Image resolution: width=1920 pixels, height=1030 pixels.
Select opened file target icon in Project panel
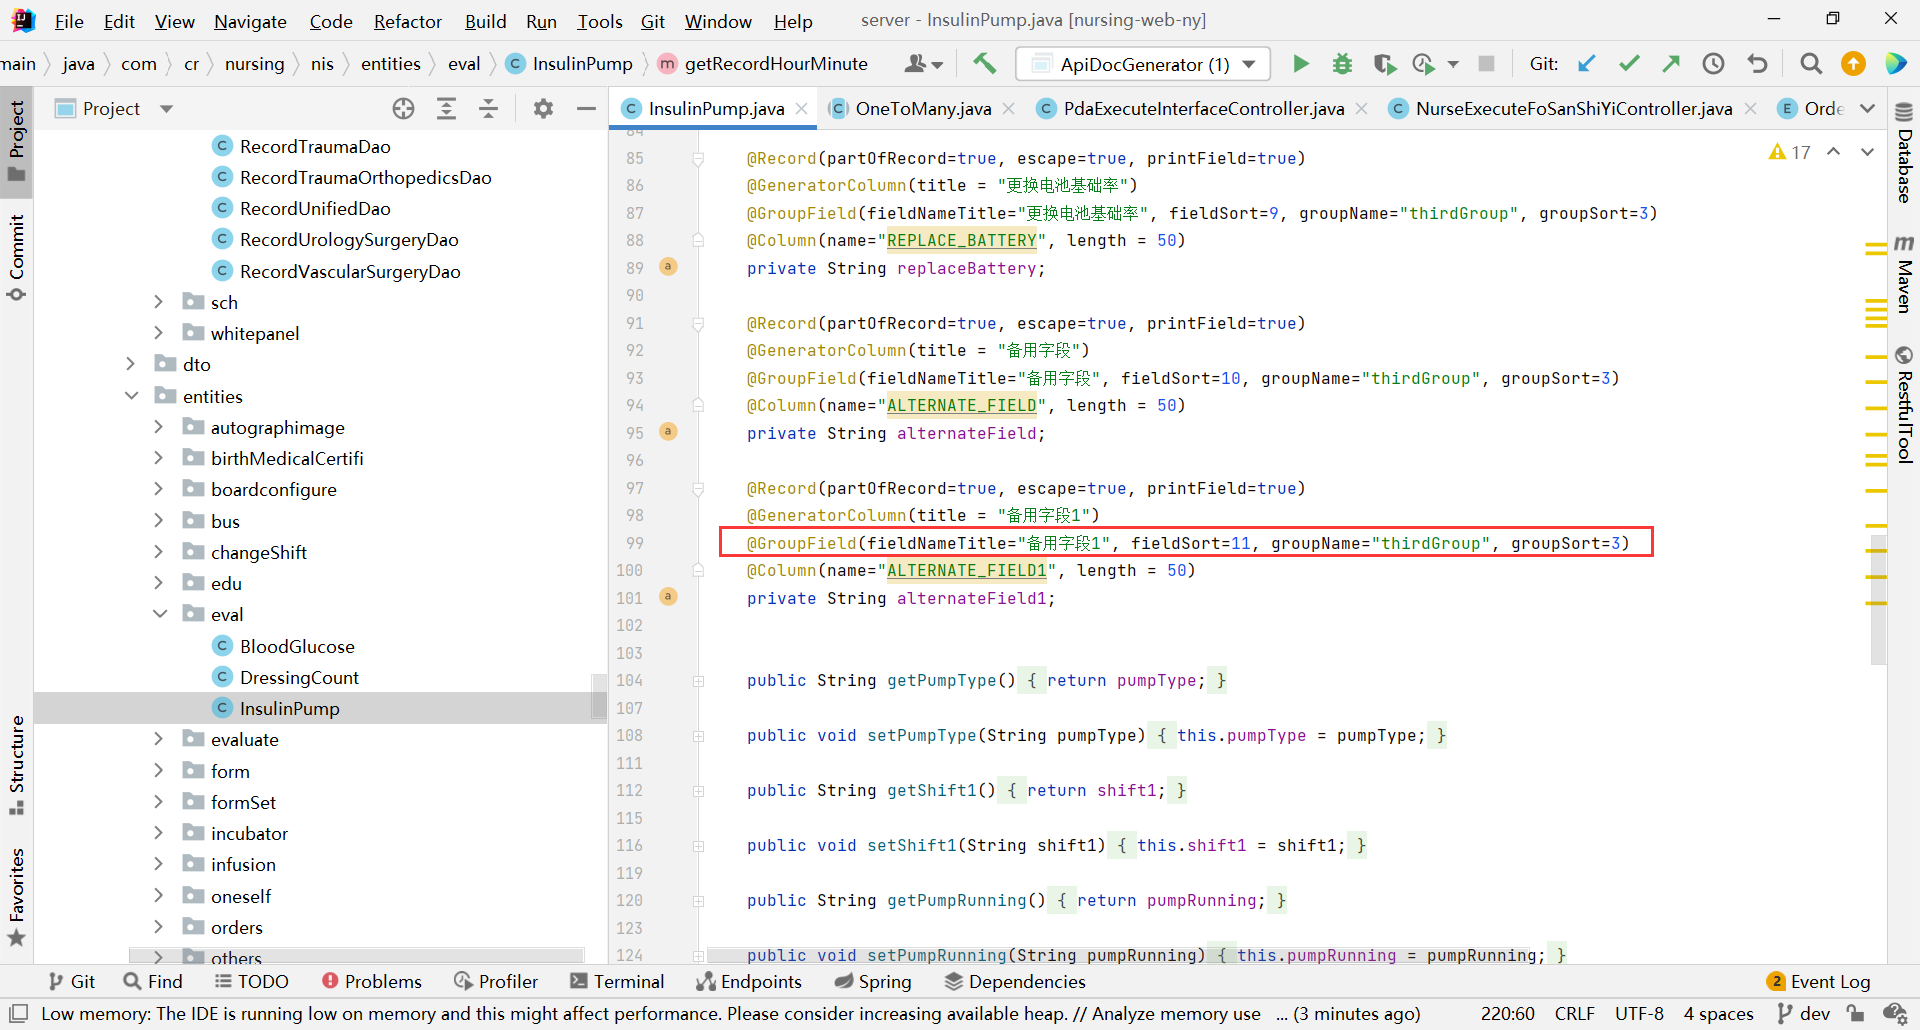403,109
